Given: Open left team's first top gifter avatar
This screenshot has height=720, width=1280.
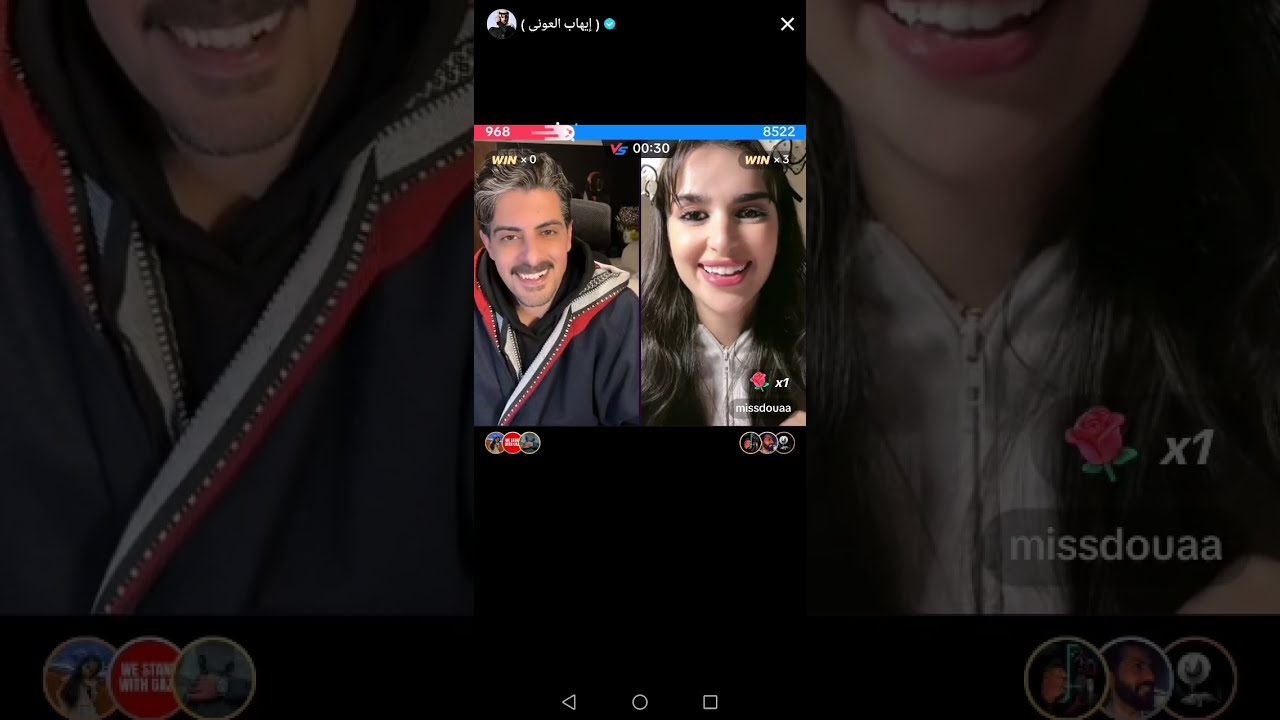Looking at the screenshot, I should tap(495, 443).
